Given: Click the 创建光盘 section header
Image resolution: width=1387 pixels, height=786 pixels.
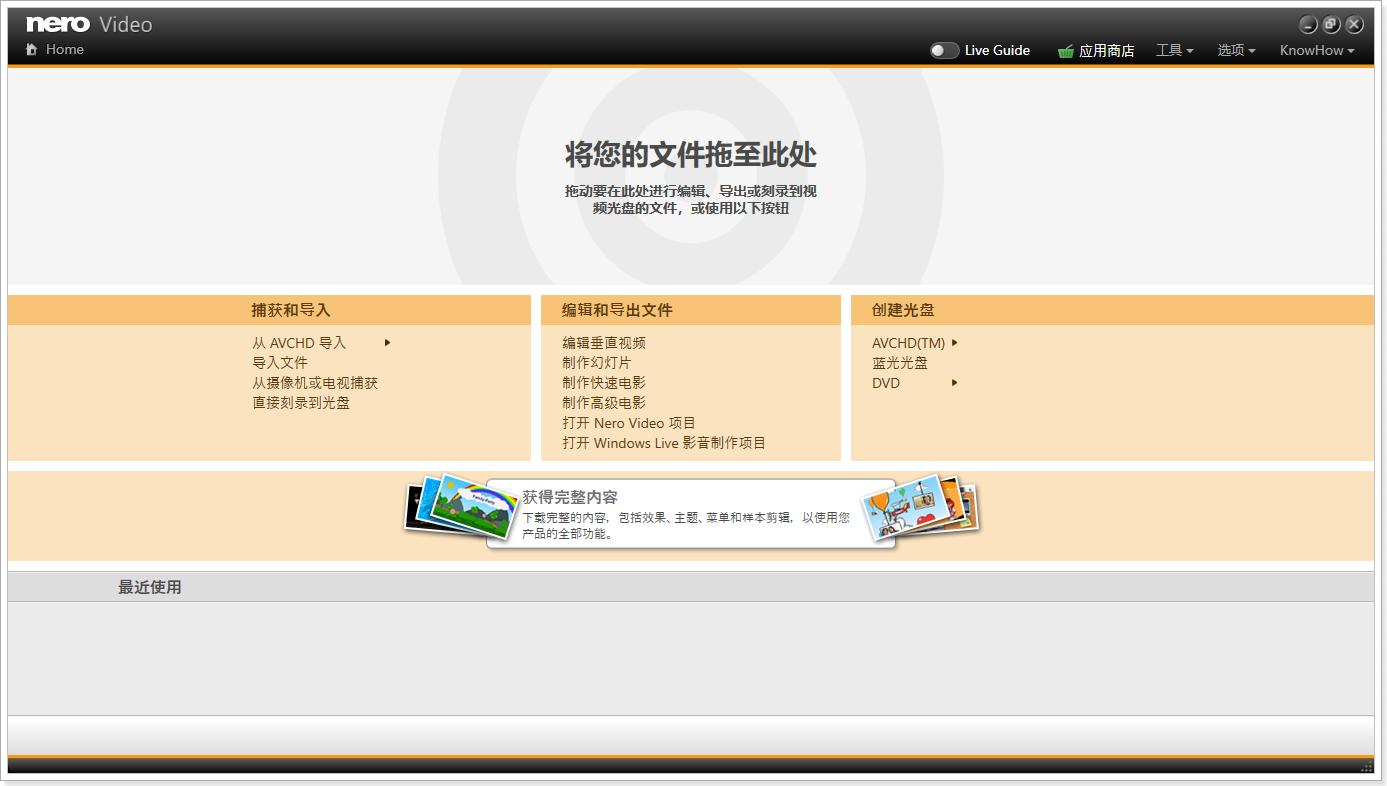Looking at the screenshot, I should (903, 310).
